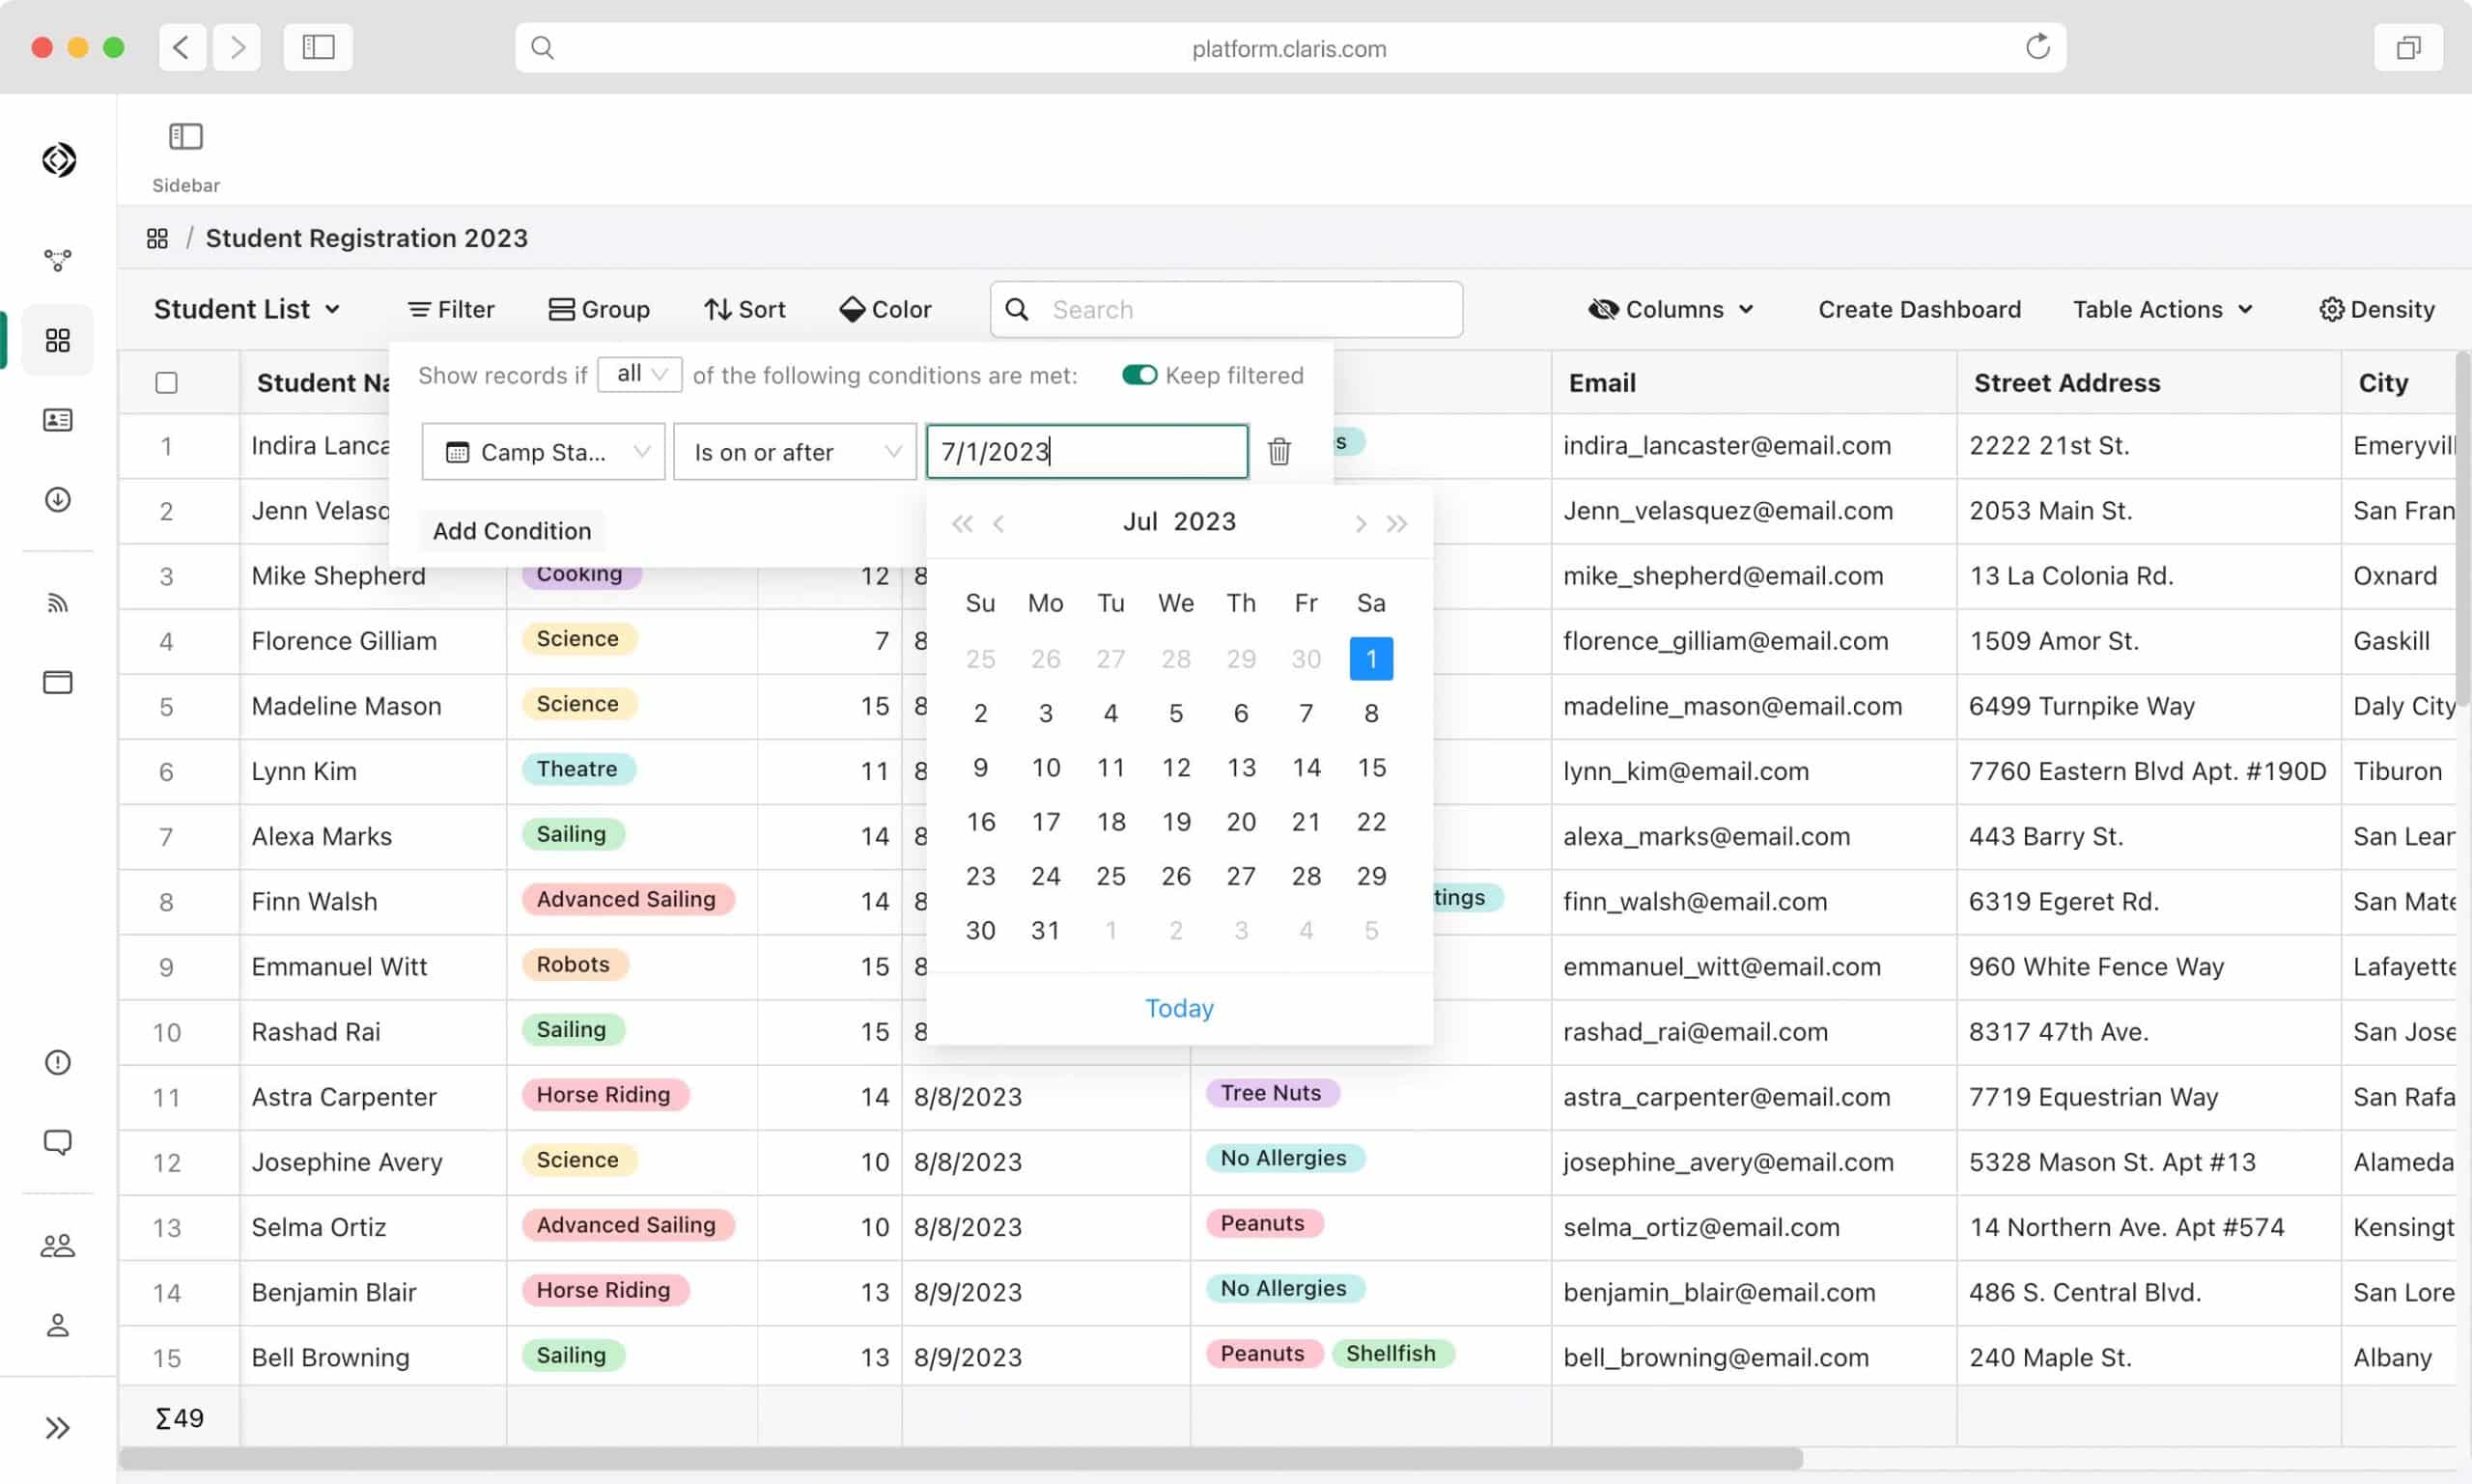Go to next year in calendar
The image size is (2472, 1484).
point(1397,523)
